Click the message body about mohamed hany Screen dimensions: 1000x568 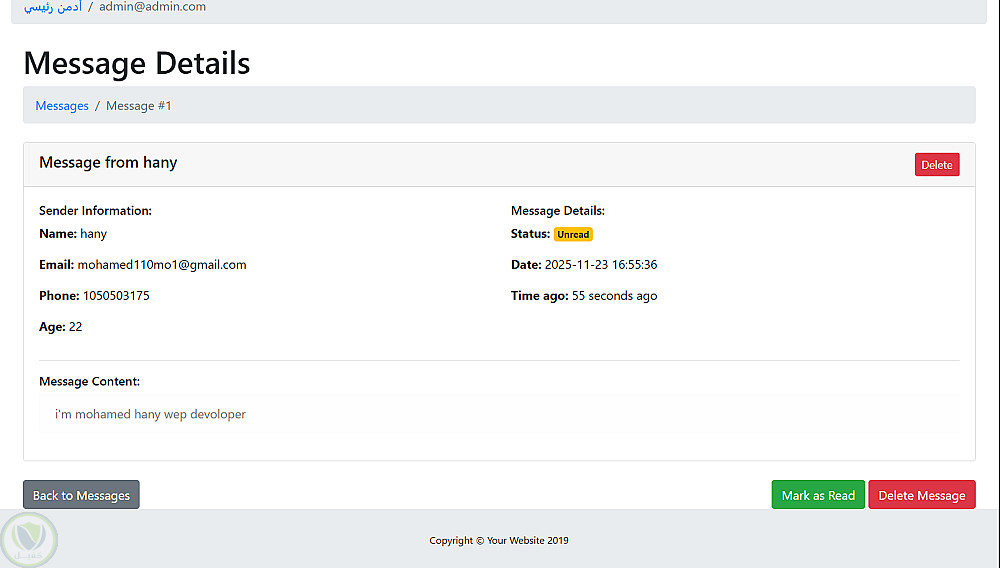click(x=150, y=414)
